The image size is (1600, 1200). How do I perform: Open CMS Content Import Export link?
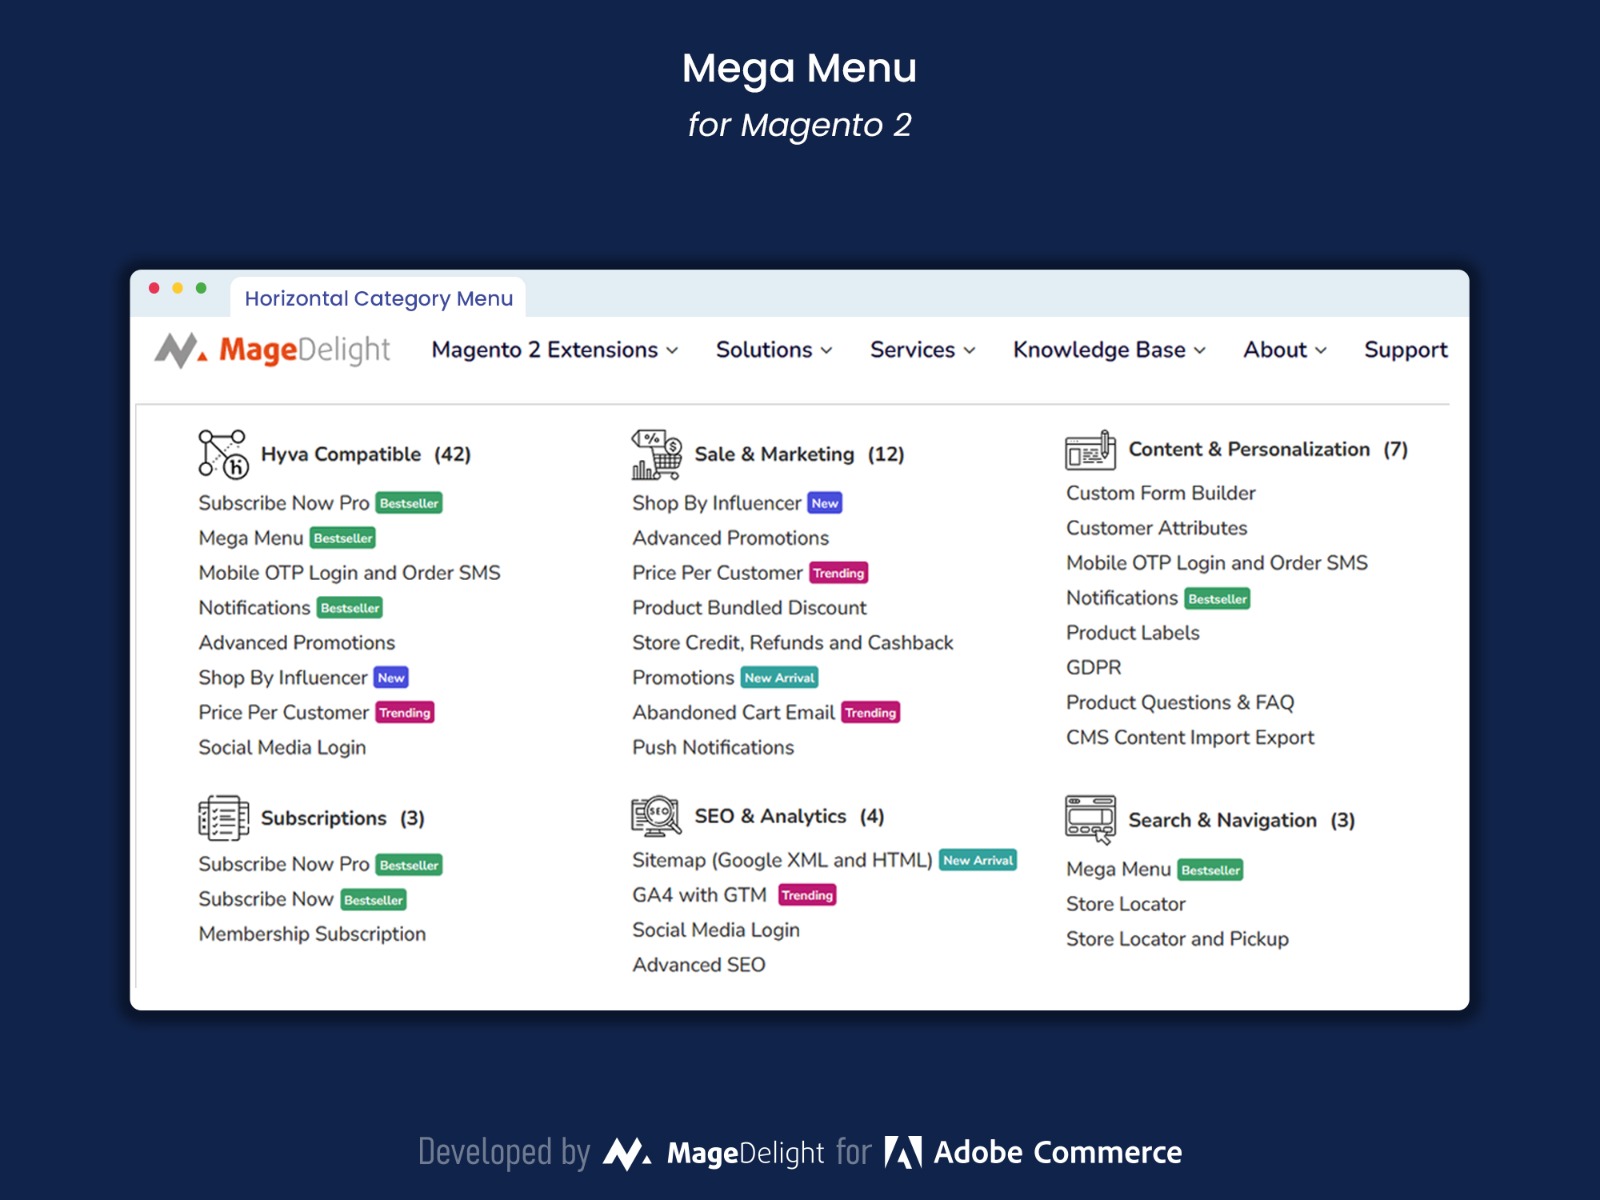[x=1190, y=738]
